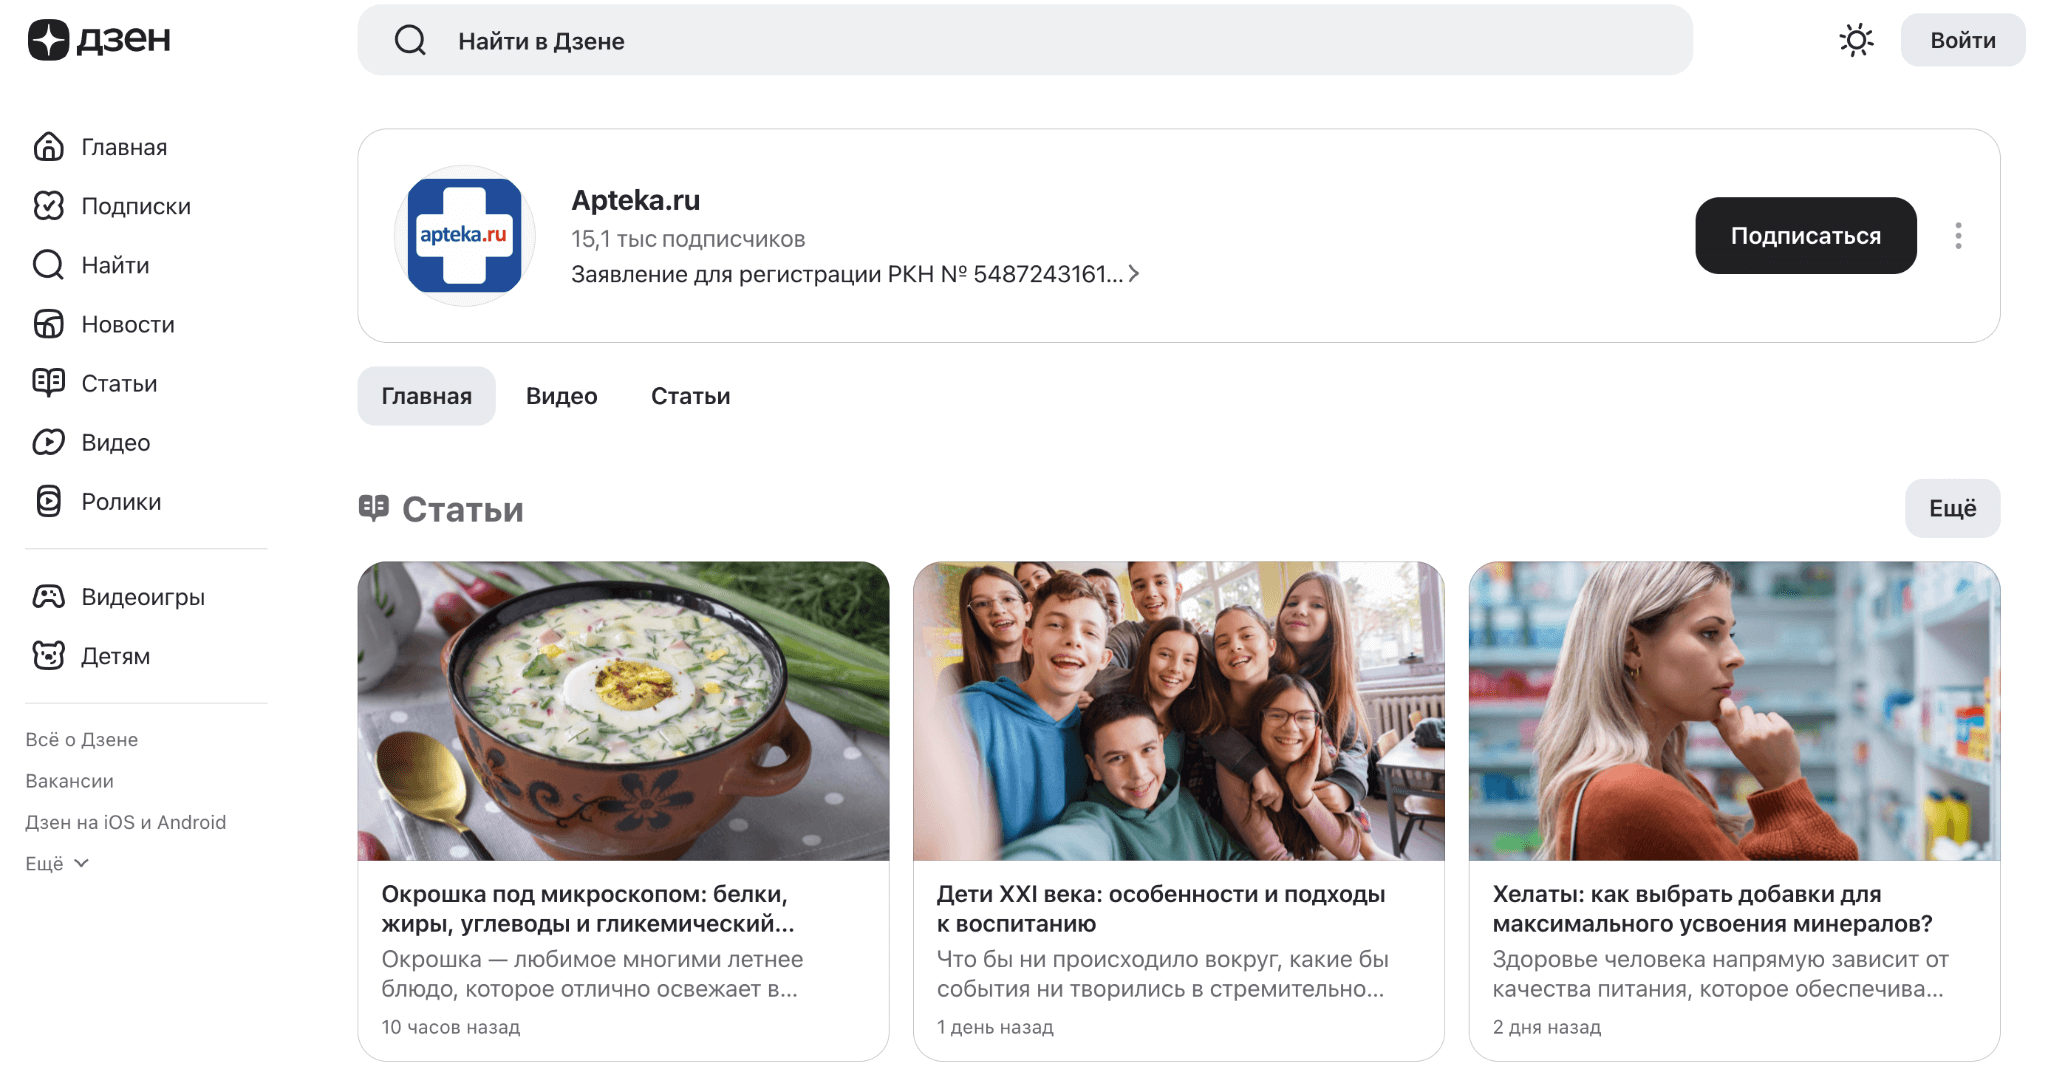
Task: Open Детям in the sidebar menu
Action: (115, 656)
